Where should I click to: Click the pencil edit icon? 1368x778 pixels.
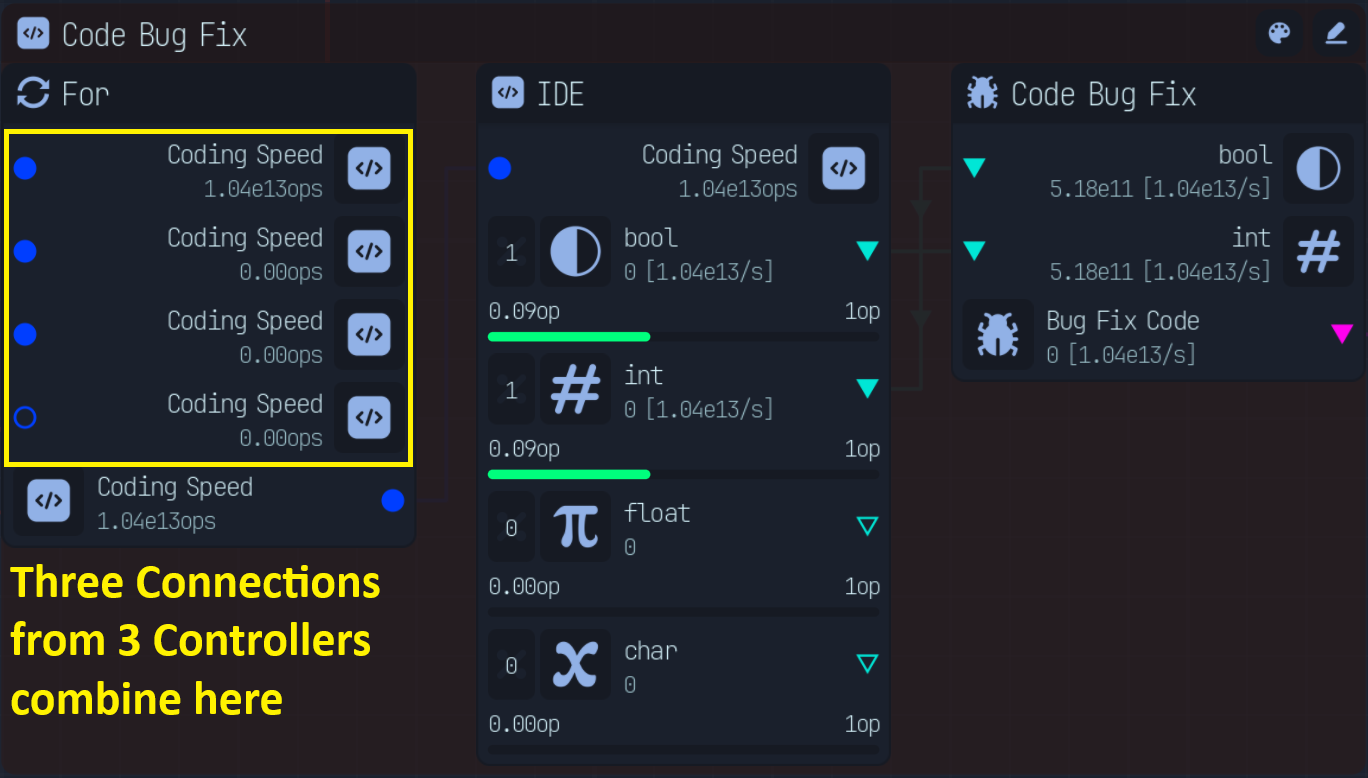[x=1336, y=34]
